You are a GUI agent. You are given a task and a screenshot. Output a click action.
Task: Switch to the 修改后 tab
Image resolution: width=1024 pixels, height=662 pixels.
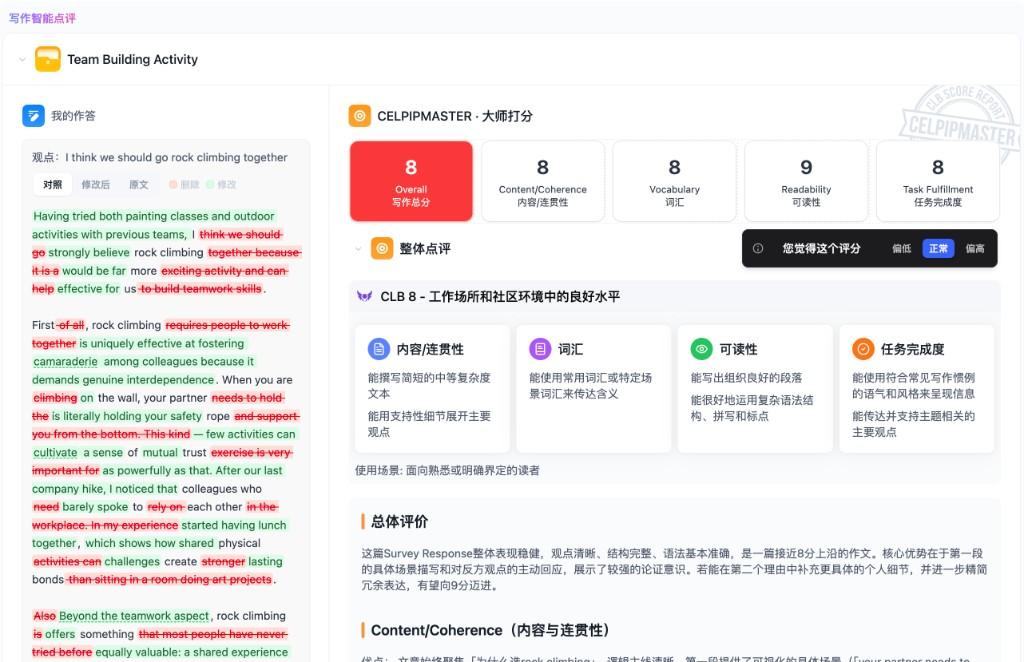pos(96,186)
